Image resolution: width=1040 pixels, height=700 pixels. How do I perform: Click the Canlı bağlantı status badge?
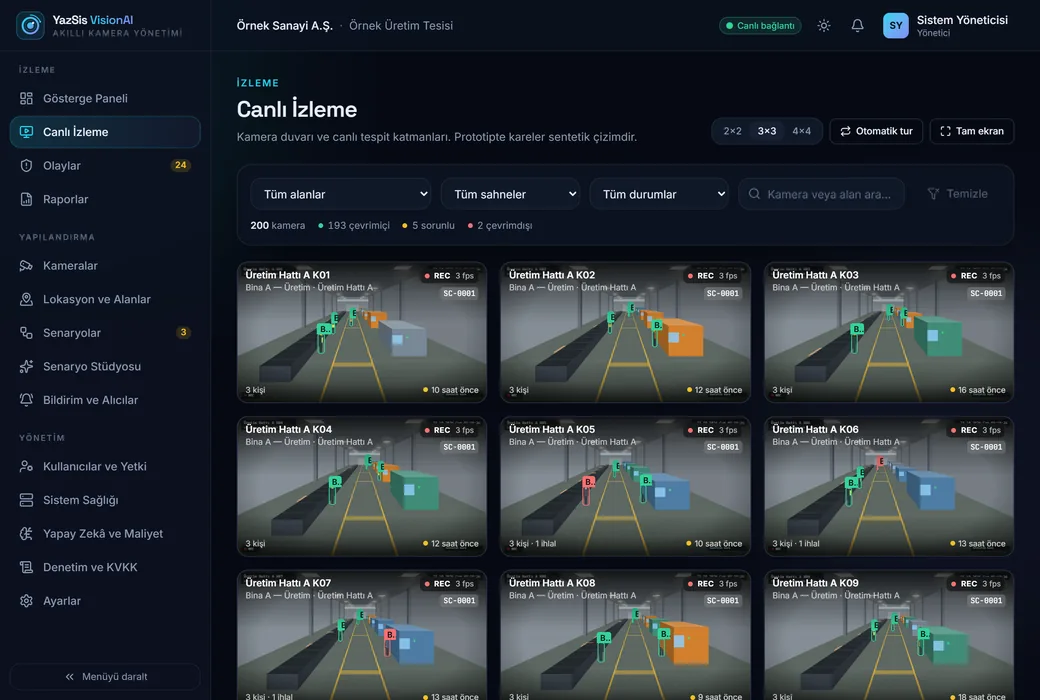click(760, 25)
